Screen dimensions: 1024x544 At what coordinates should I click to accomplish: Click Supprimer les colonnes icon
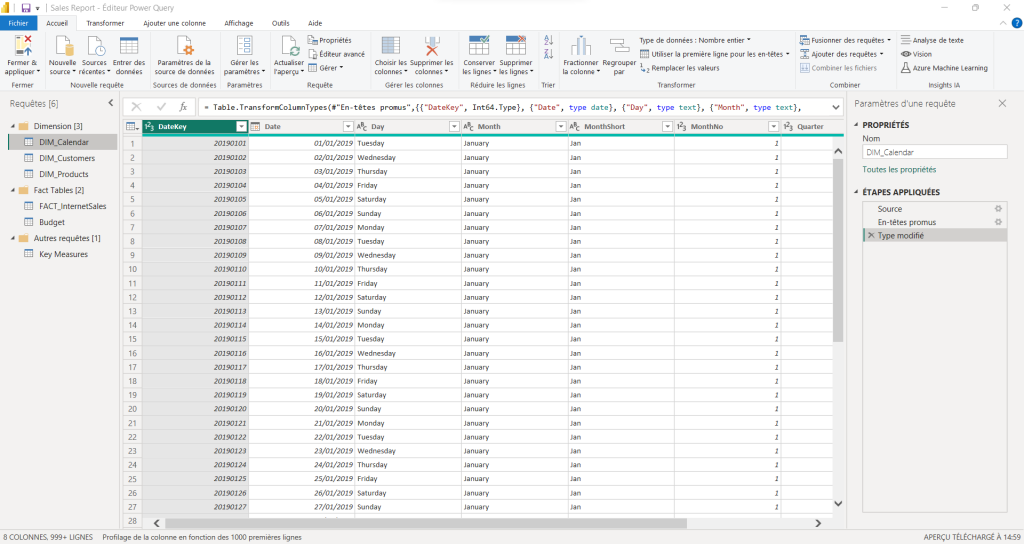432,46
